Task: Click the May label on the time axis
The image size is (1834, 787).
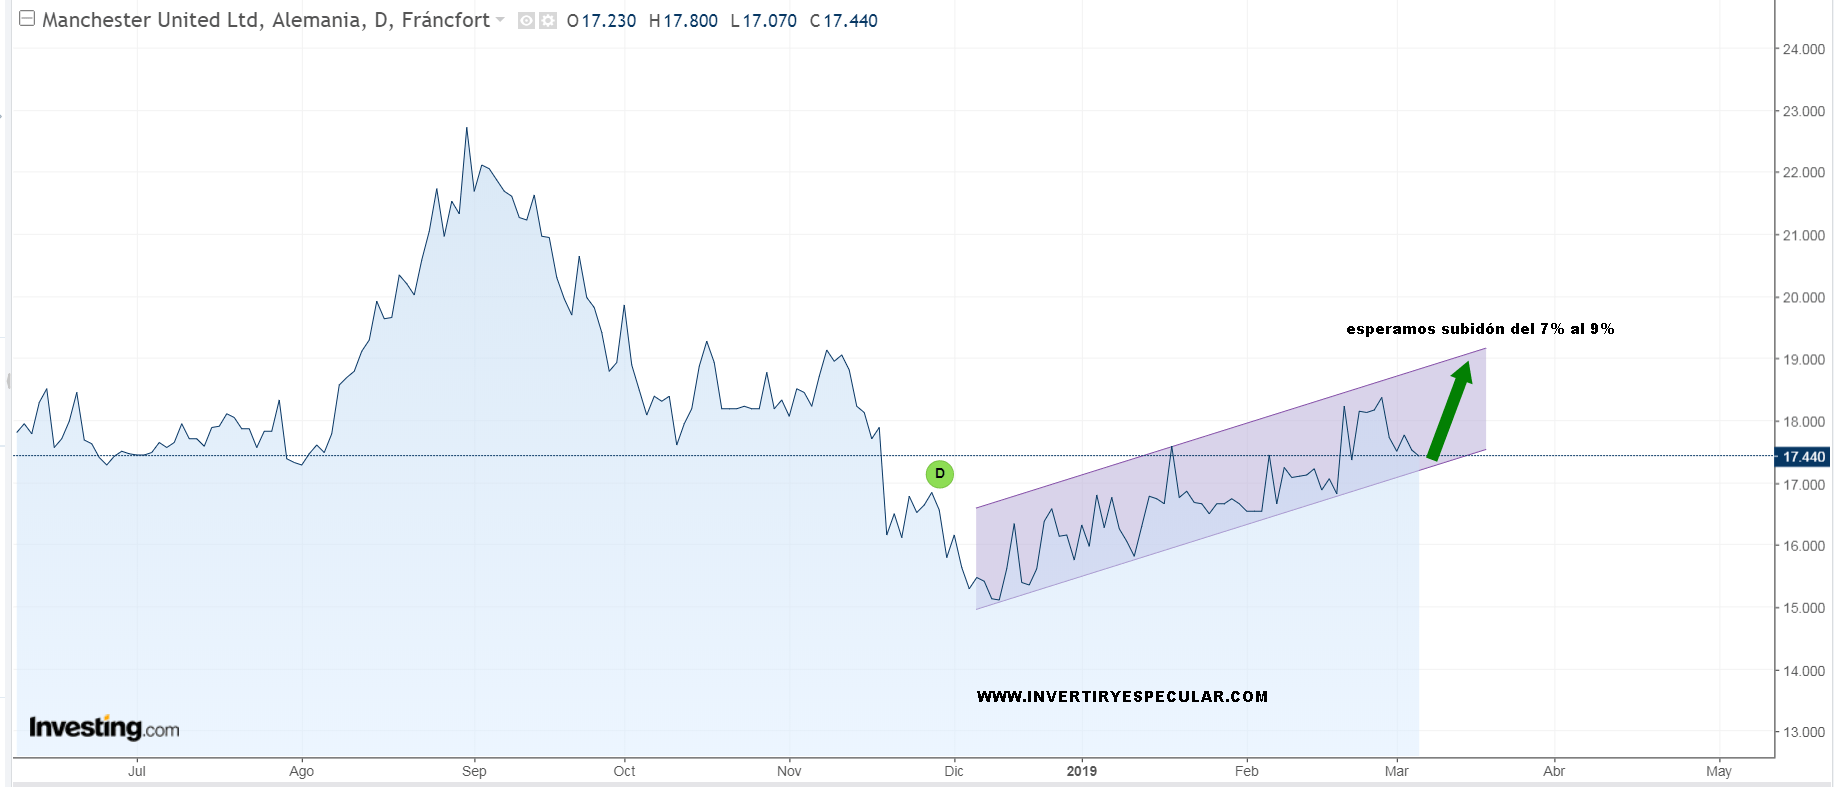Action: tap(1718, 771)
